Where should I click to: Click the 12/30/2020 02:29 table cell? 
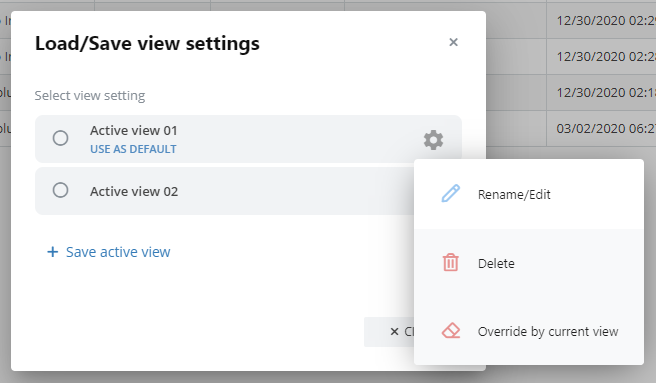[601, 21]
